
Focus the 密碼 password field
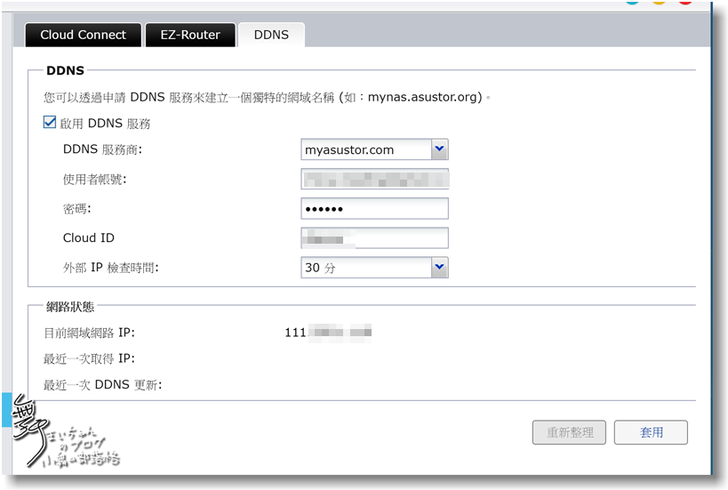pyautogui.click(x=375, y=209)
